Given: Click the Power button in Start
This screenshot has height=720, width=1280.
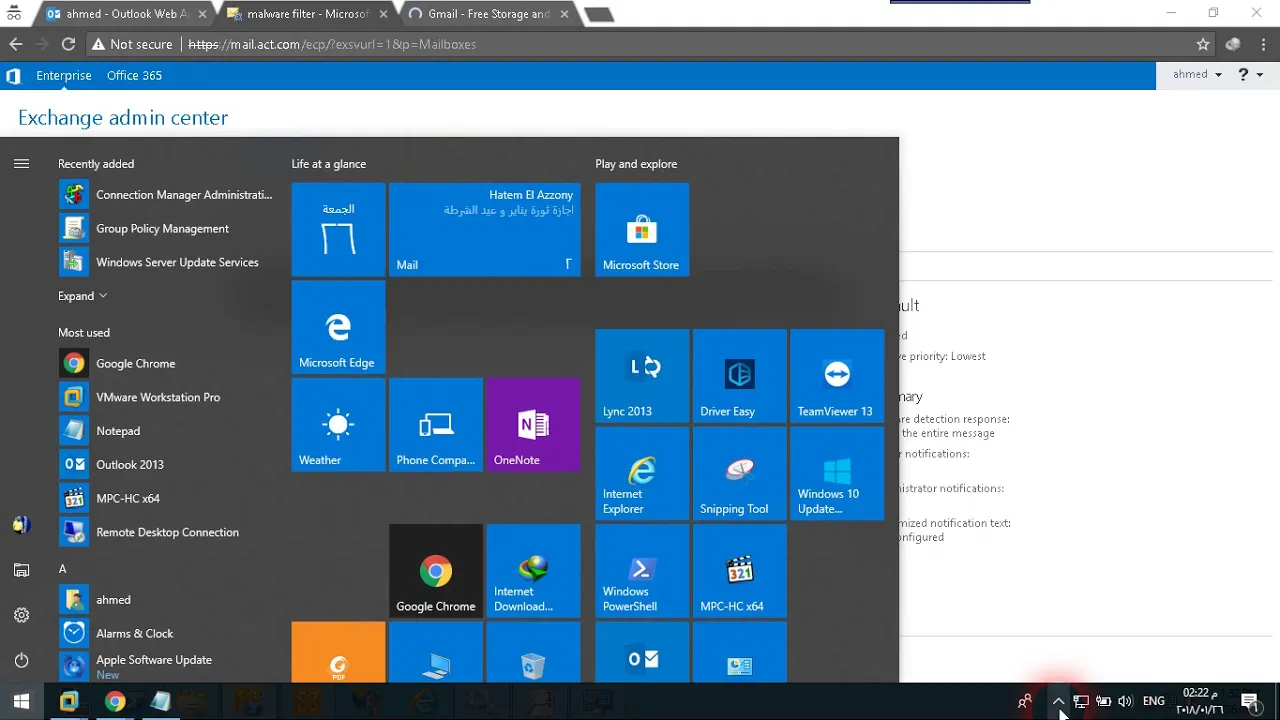Looking at the screenshot, I should click(21, 660).
